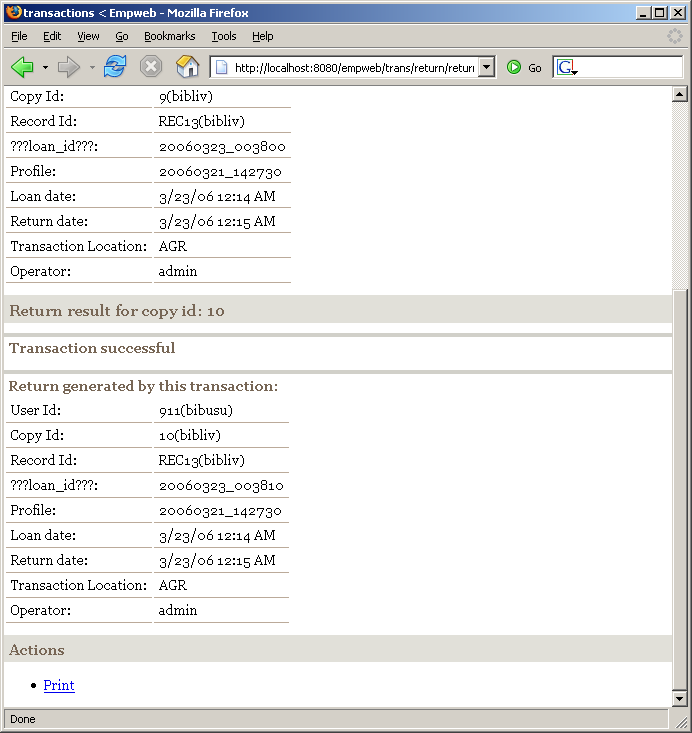Viewport: 692px width, 733px height.
Task: Click the scrollbar up arrow
Action: [x=679, y=94]
